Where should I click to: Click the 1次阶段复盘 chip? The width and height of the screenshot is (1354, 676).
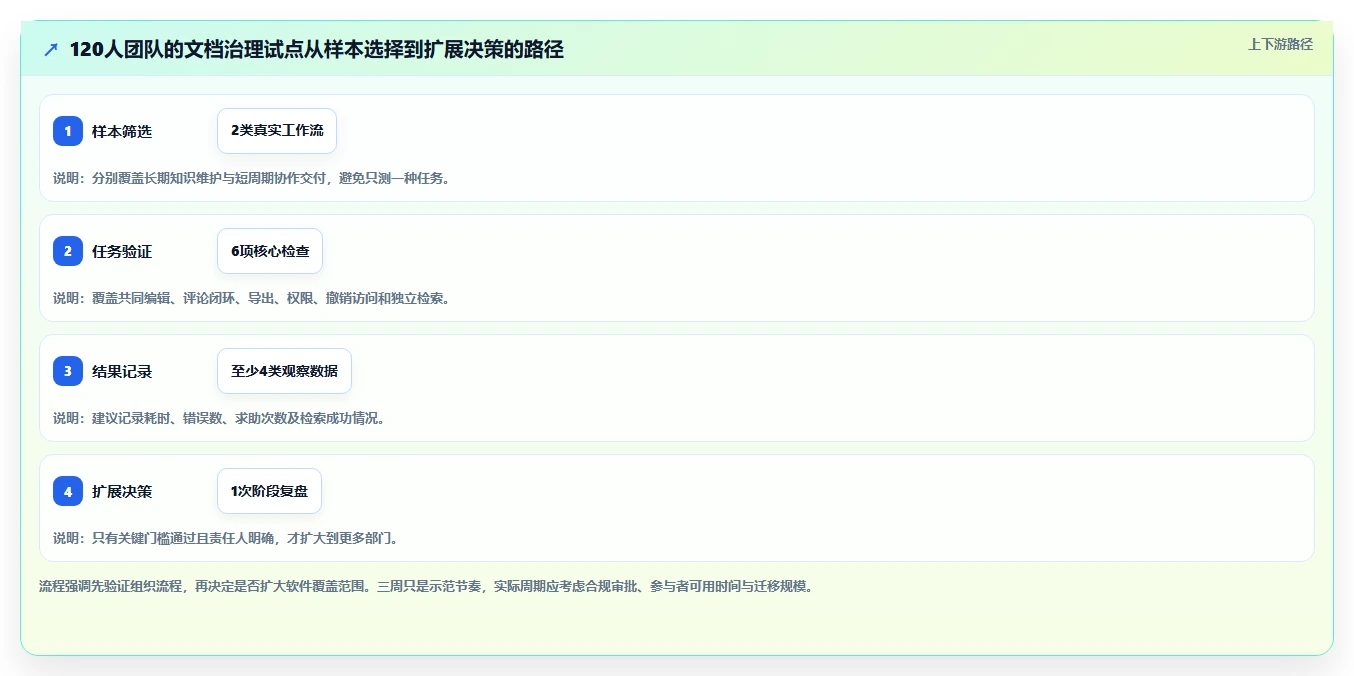point(269,491)
